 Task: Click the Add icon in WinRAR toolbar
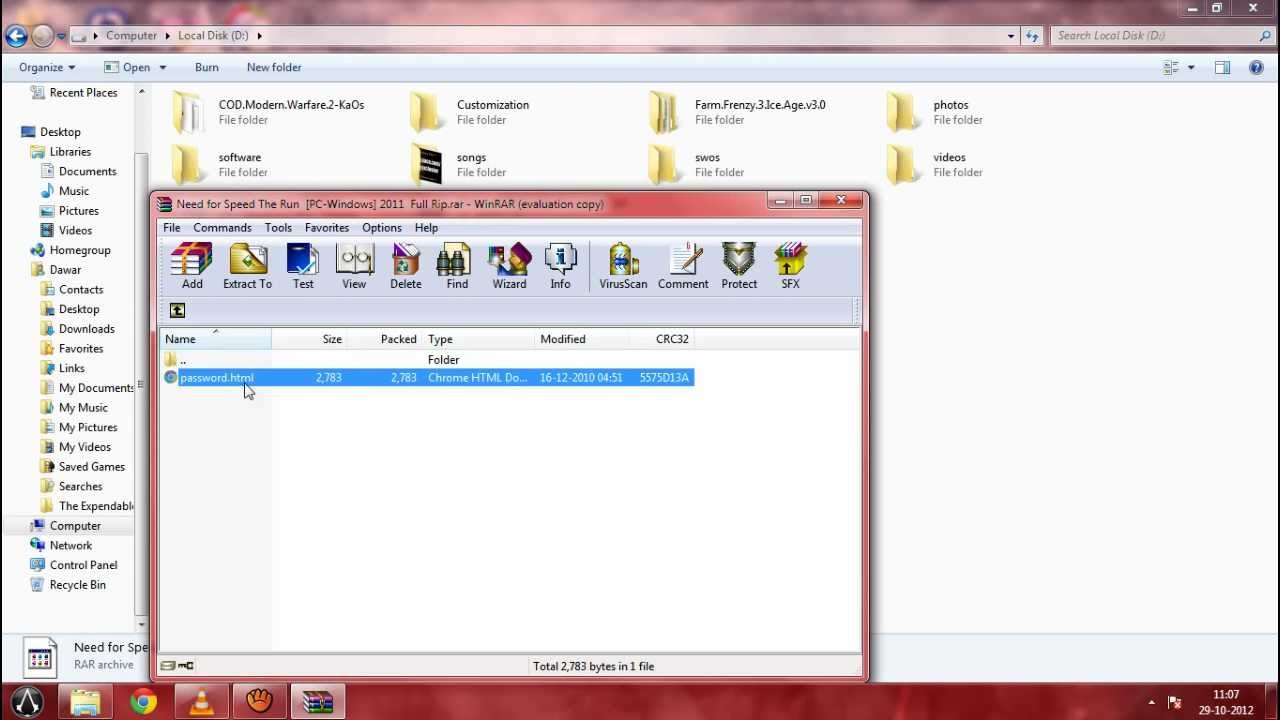191,266
